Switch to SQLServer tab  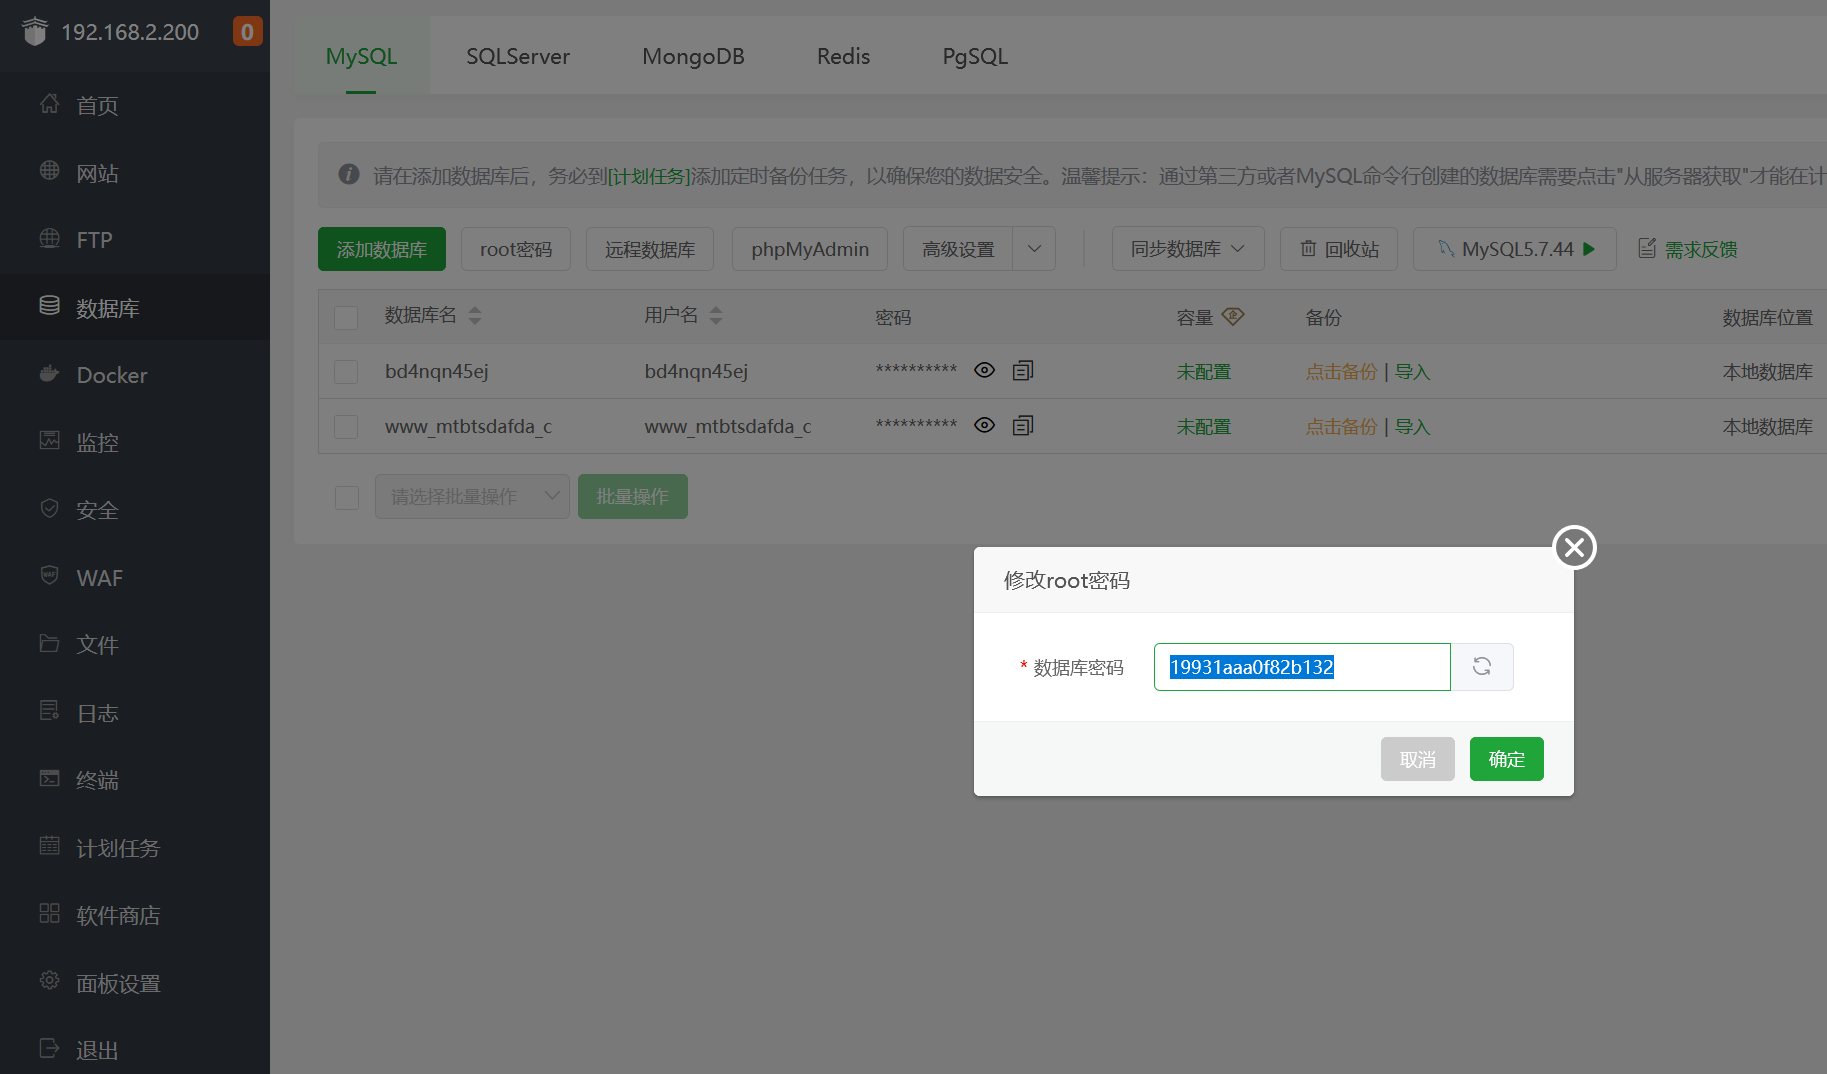tap(518, 56)
